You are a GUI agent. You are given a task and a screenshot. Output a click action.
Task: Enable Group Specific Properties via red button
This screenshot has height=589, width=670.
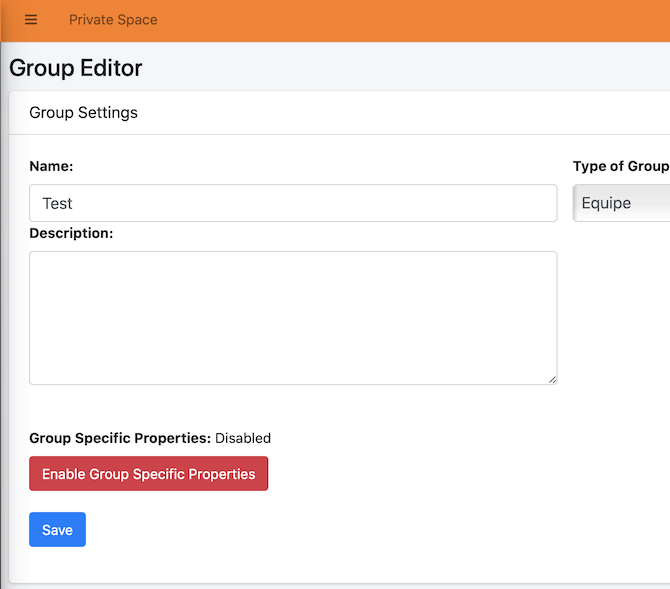[149, 474]
